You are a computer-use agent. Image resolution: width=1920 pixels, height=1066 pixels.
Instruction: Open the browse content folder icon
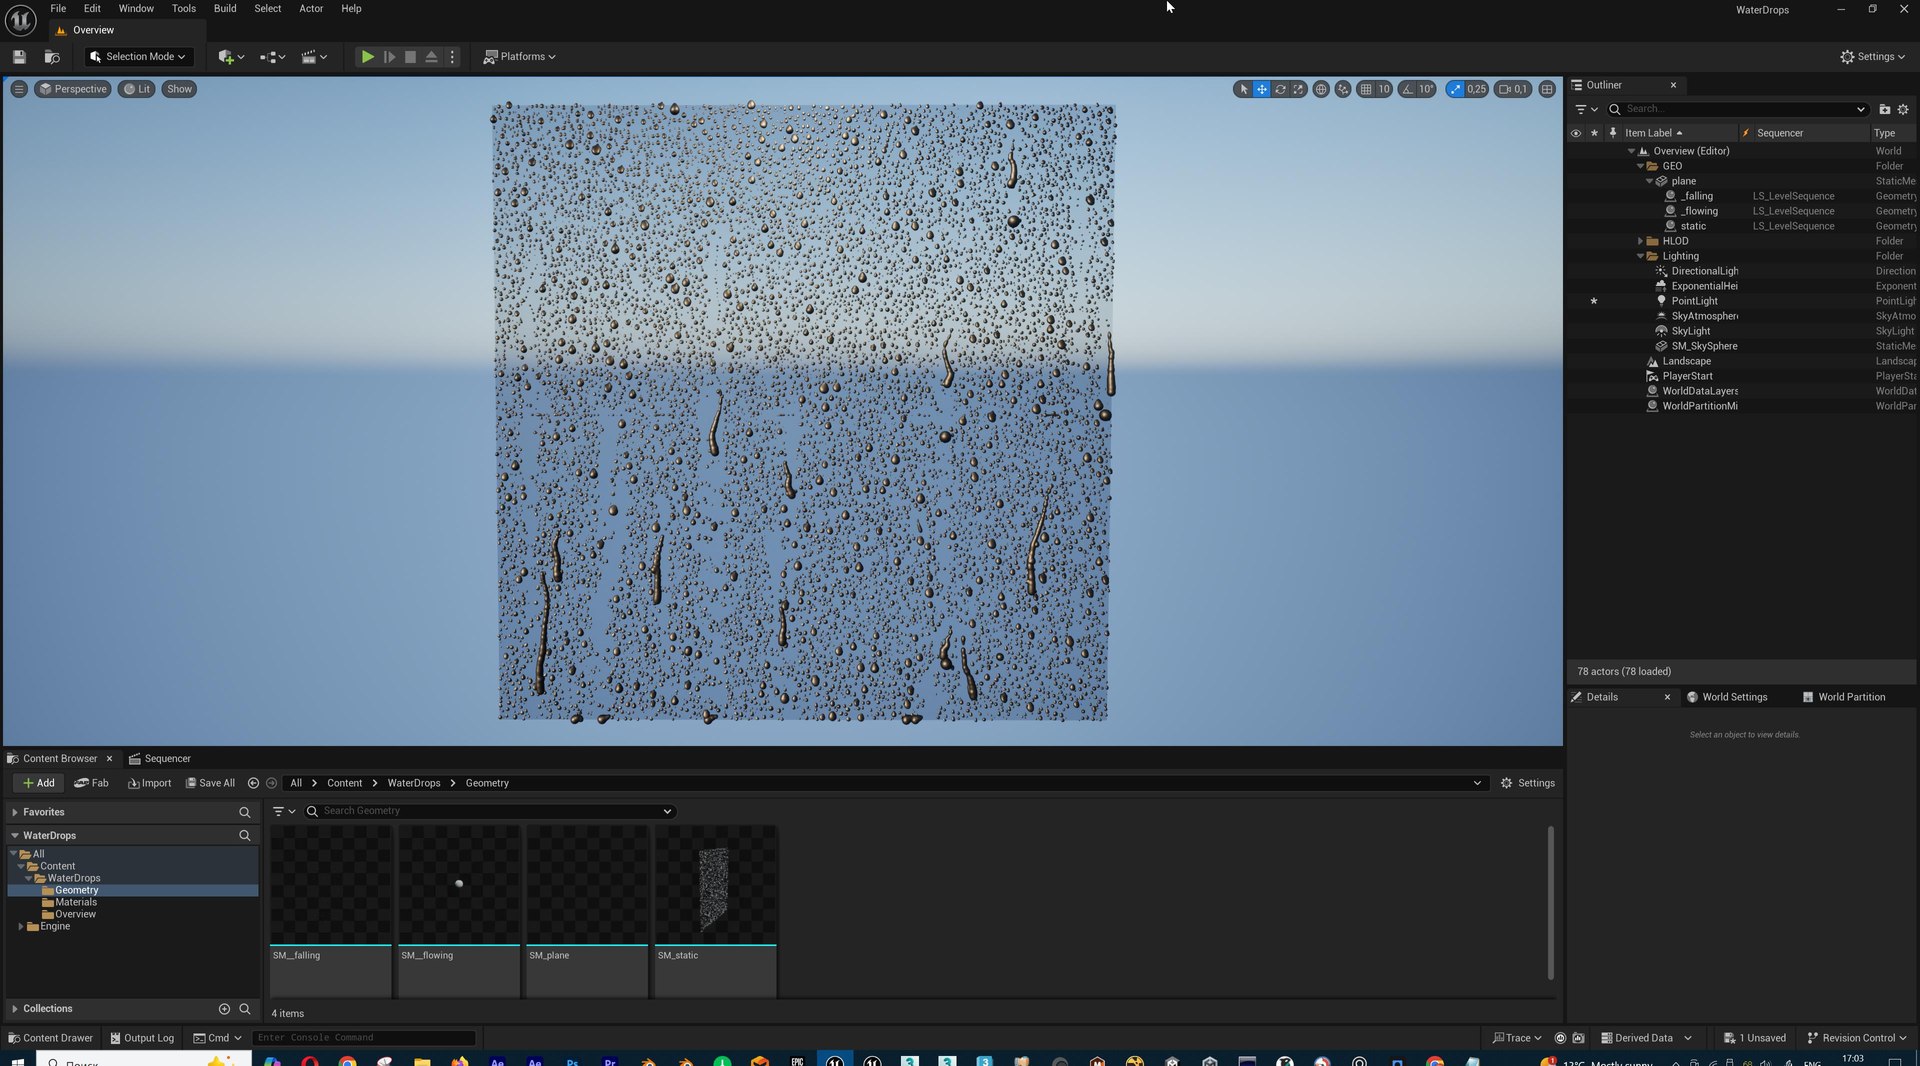[x=52, y=57]
